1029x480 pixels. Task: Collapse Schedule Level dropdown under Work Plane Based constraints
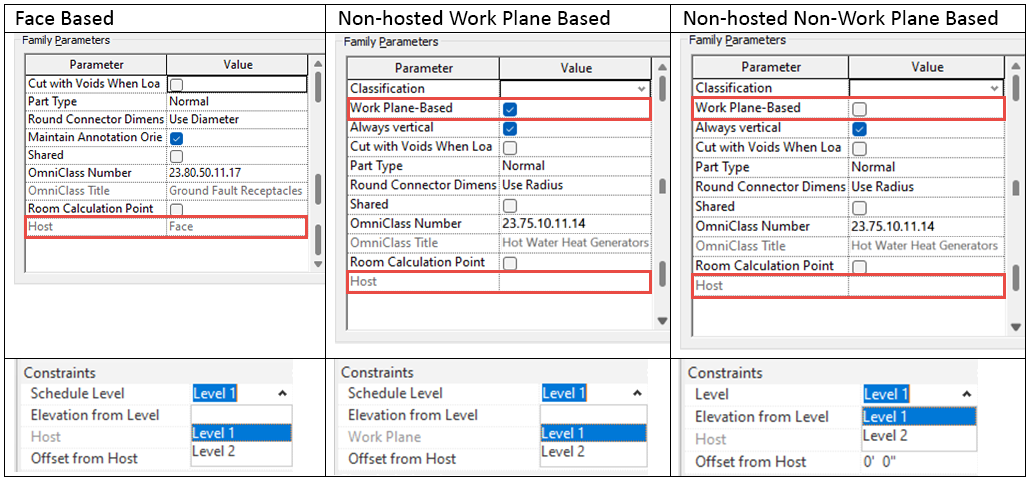click(636, 393)
